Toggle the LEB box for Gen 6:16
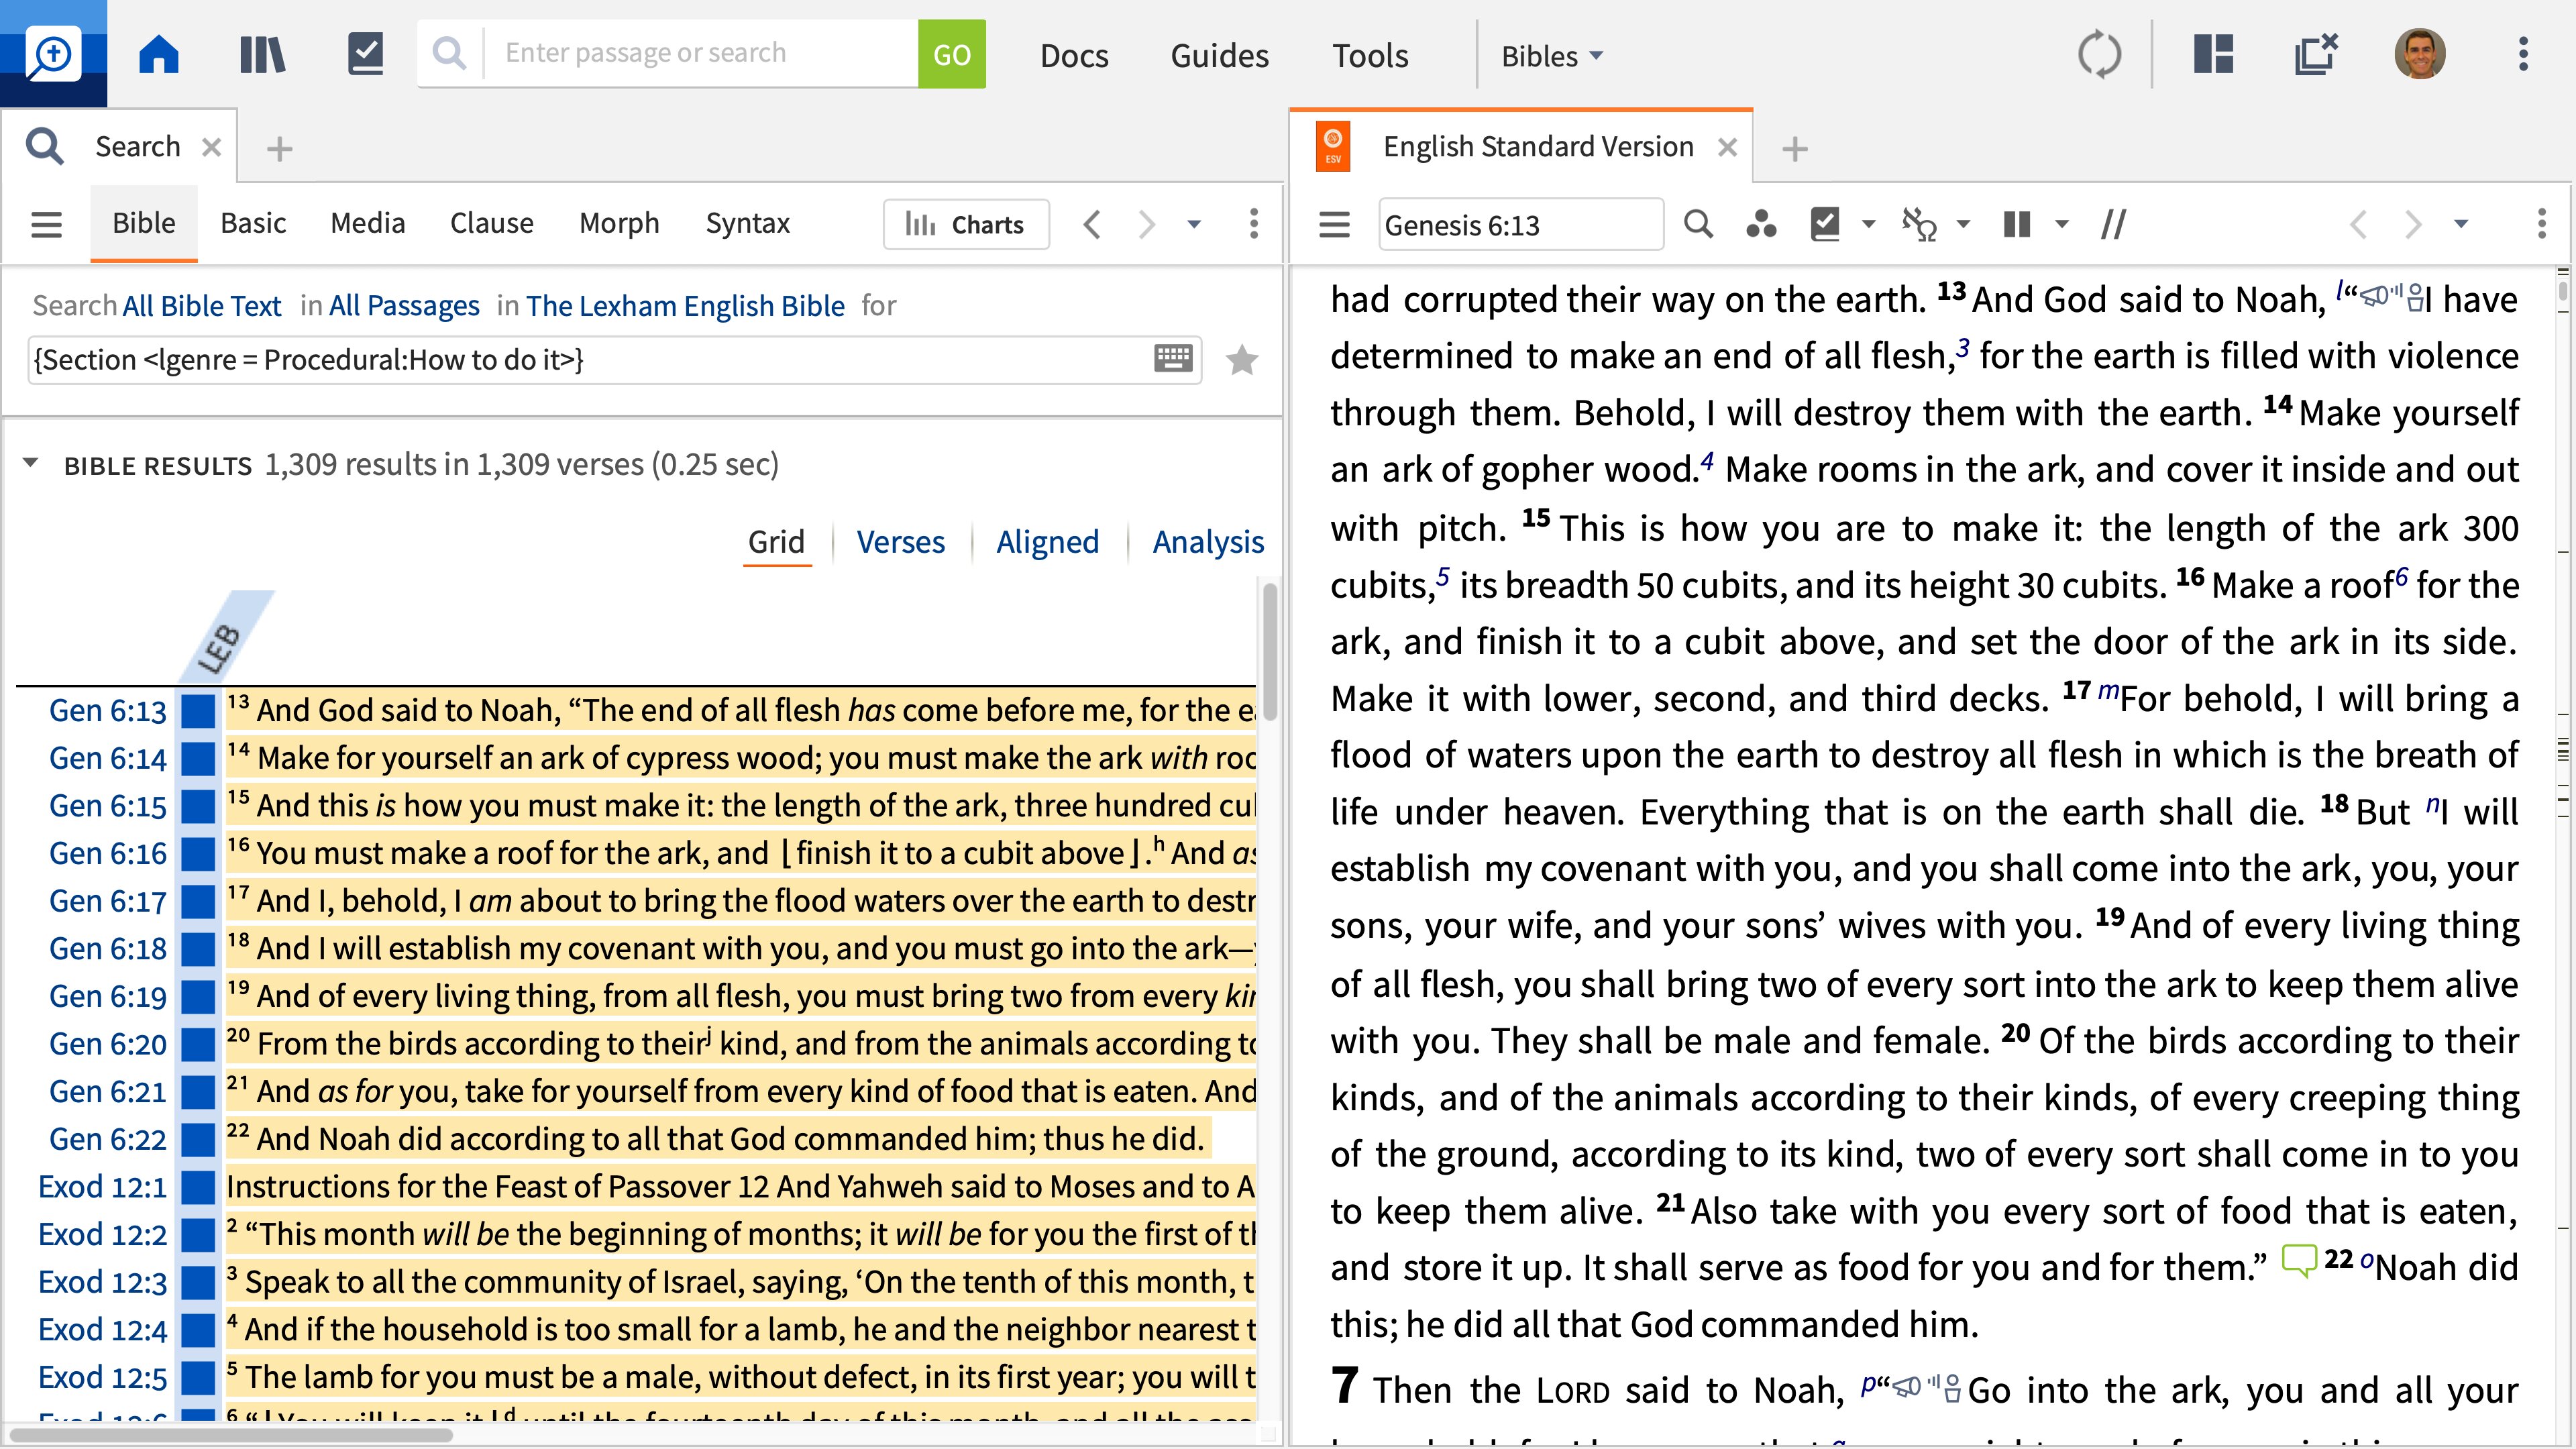Image resolution: width=2576 pixels, height=1449 pixels. tap(198, 854)
